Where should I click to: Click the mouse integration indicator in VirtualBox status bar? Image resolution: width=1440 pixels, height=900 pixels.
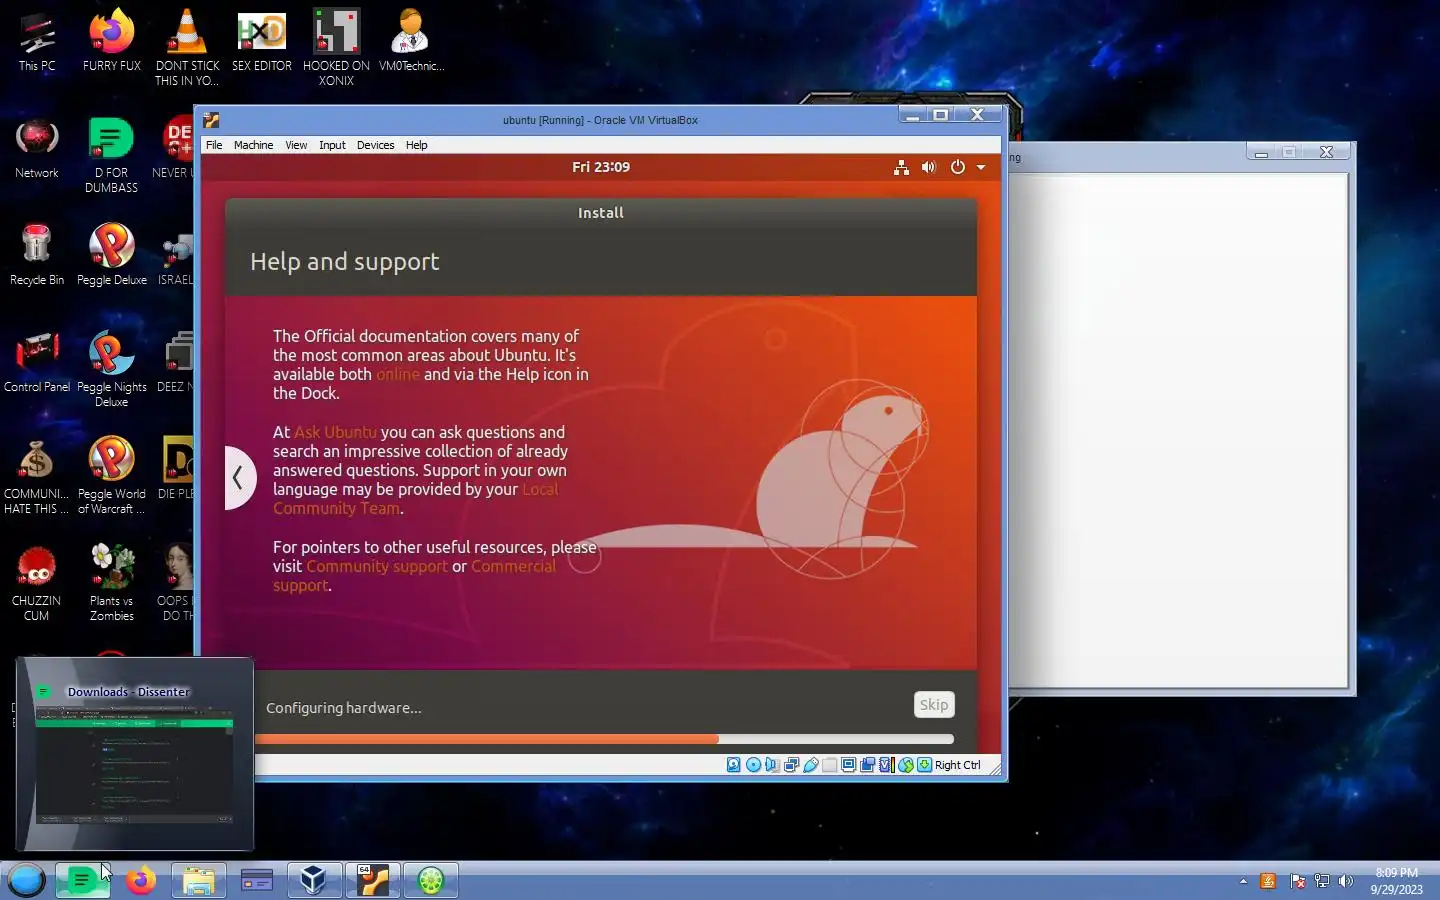tap(906, 765)
